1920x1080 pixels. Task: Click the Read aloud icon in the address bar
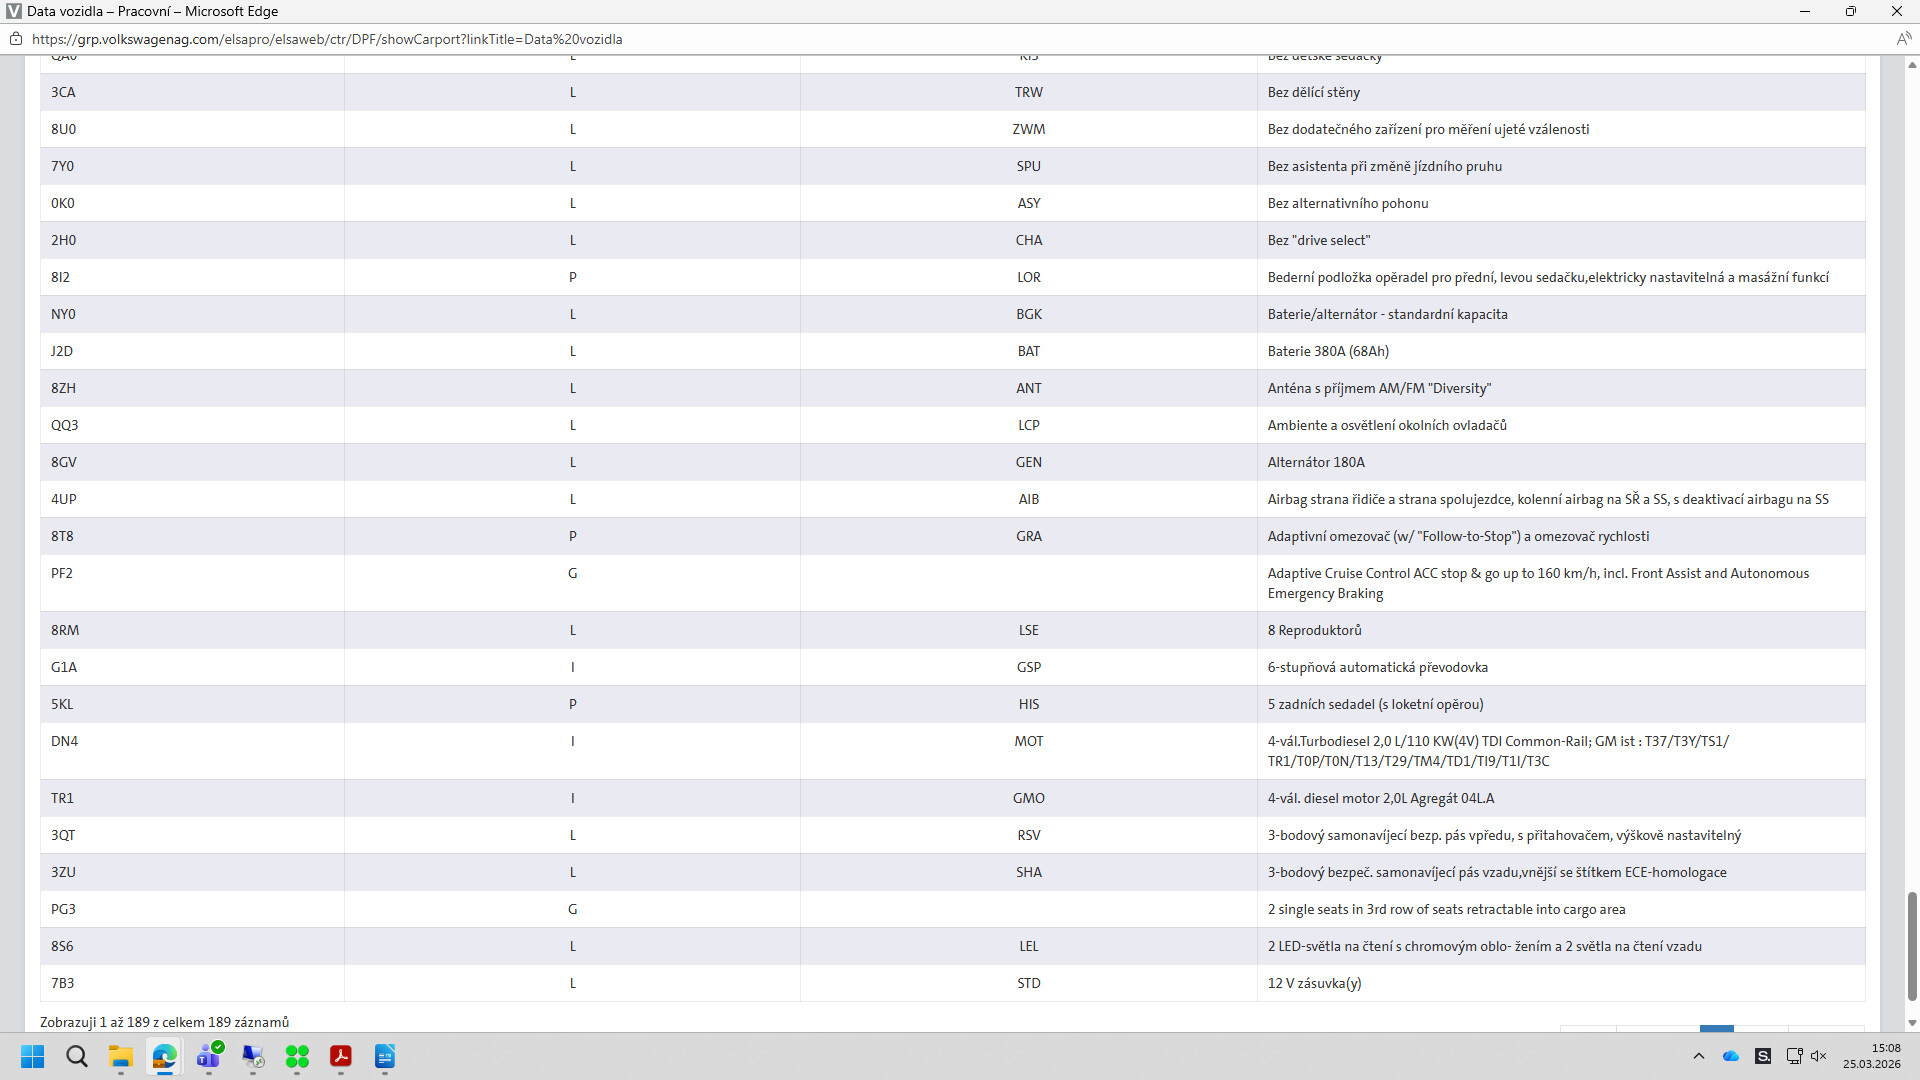click(1903, 39)
